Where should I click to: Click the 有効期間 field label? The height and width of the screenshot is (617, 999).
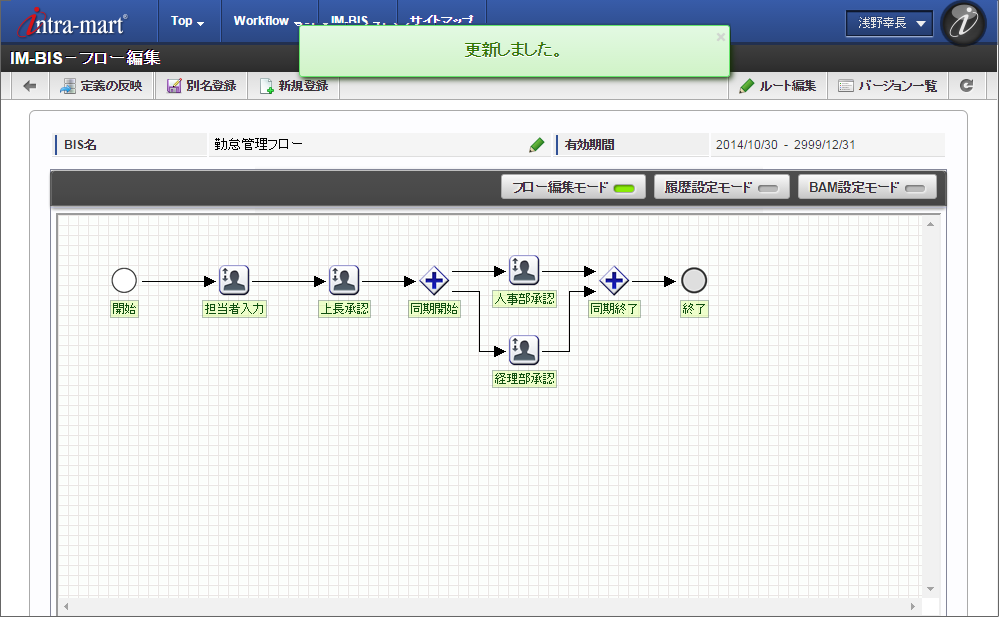pyautogui.click(x=589, y=145)
